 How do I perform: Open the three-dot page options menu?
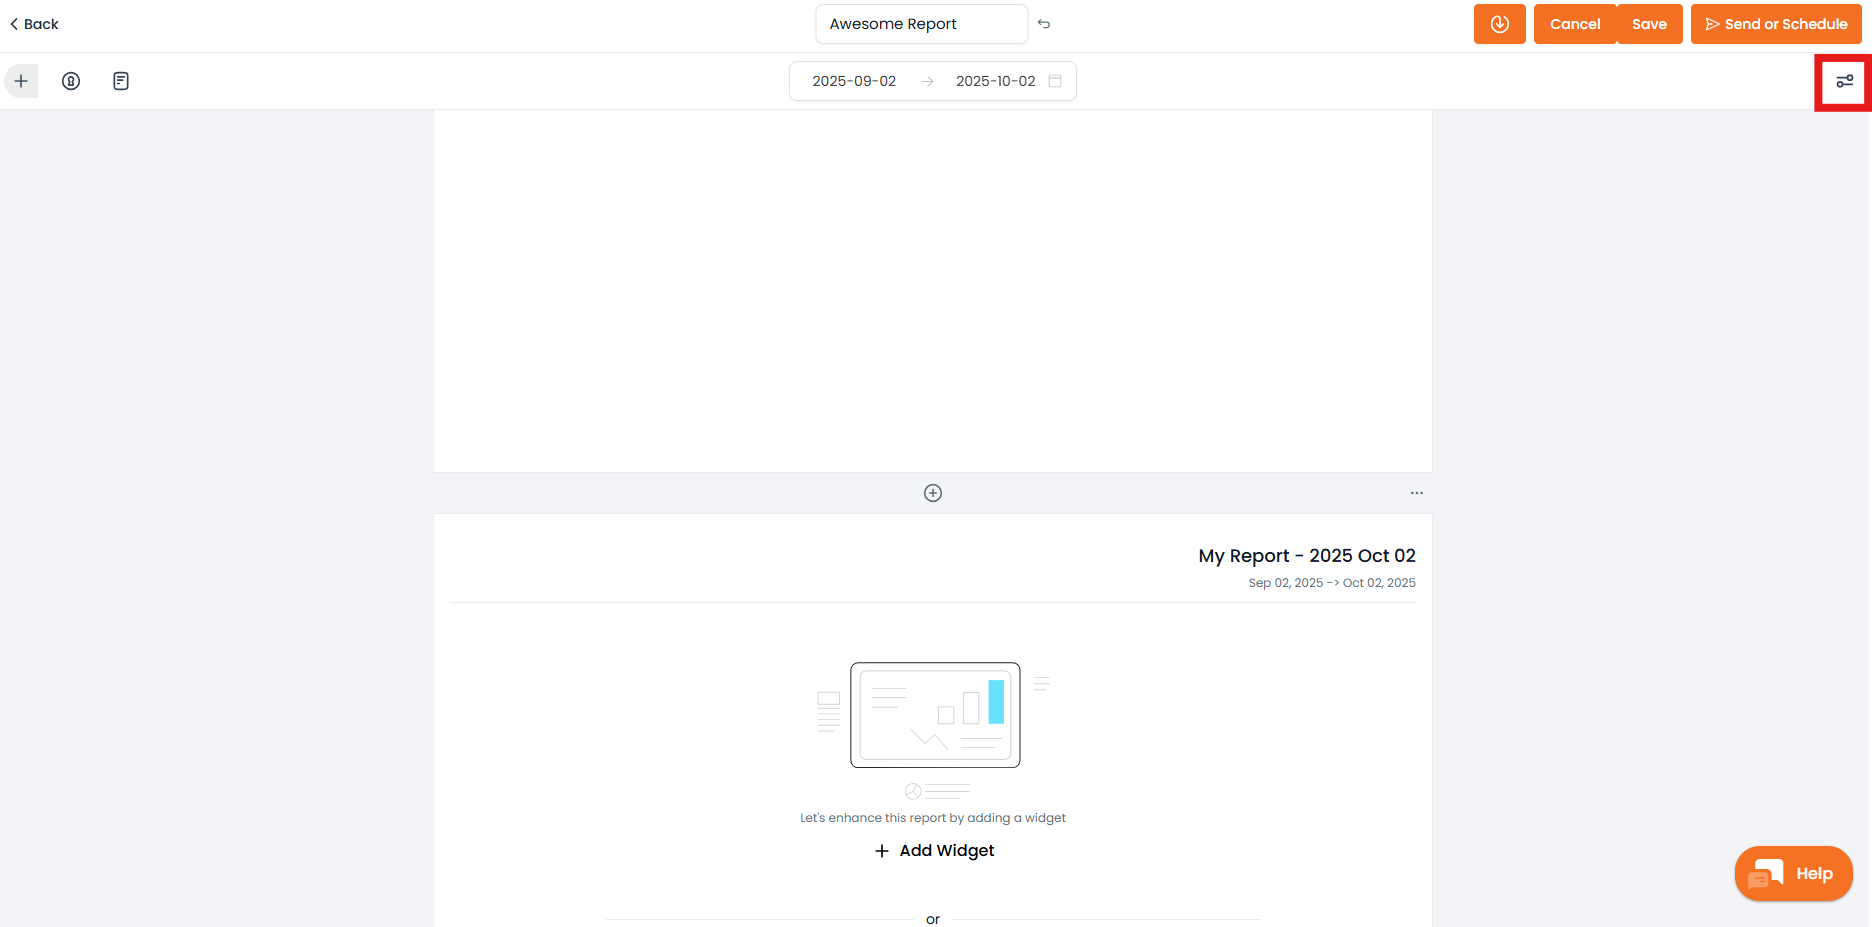[x=1416, y=493]
